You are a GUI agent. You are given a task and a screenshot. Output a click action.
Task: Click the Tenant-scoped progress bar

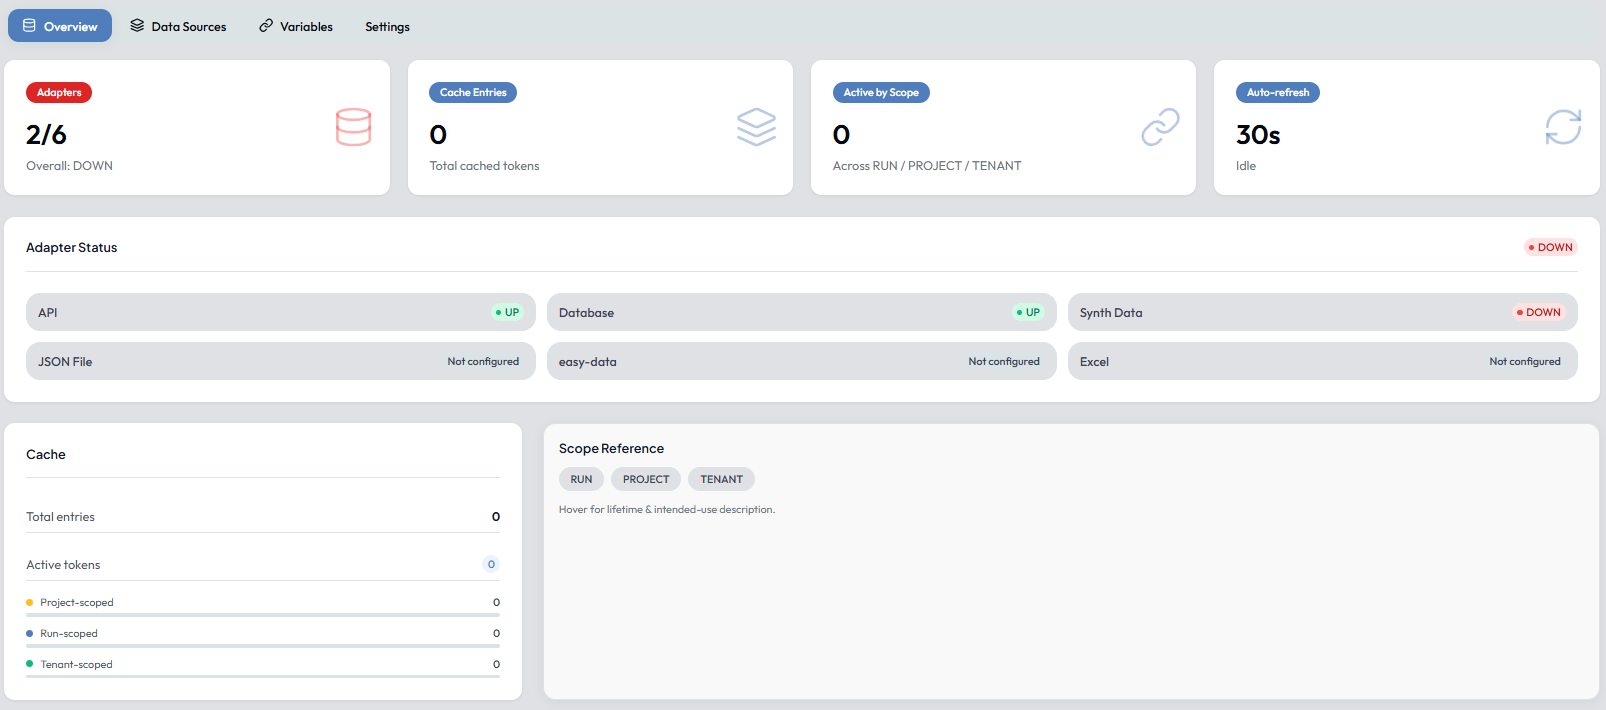(x=263, y=677)
